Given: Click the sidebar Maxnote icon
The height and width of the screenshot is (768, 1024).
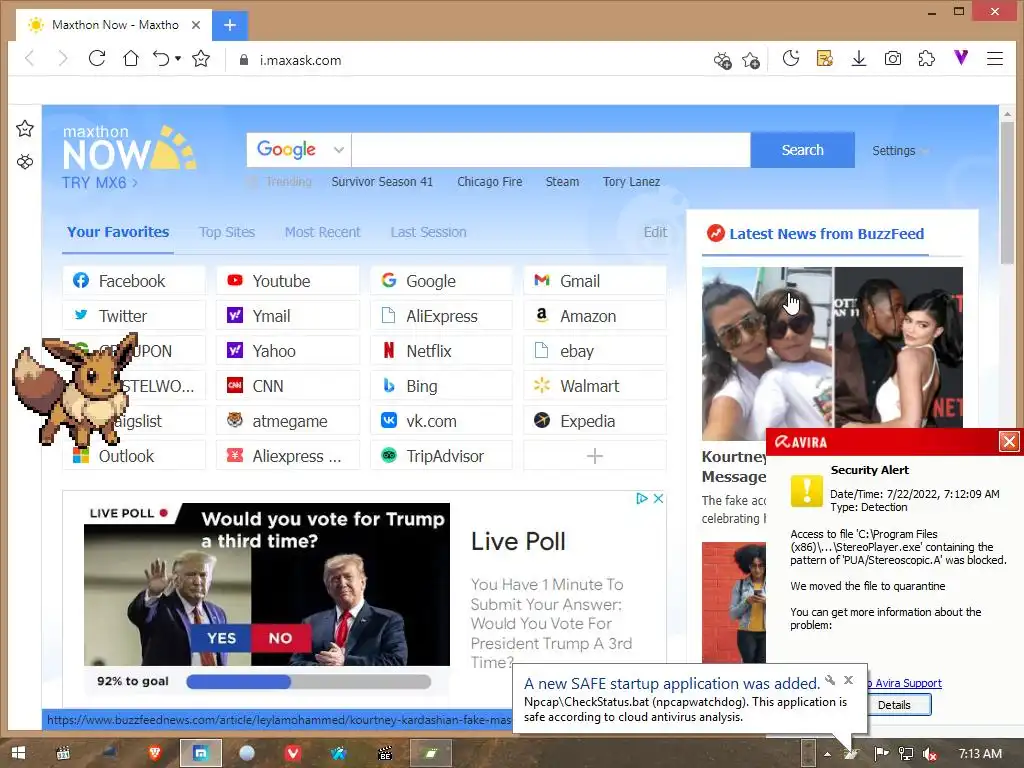Looking at the screenshot, I should click(25, 161).
